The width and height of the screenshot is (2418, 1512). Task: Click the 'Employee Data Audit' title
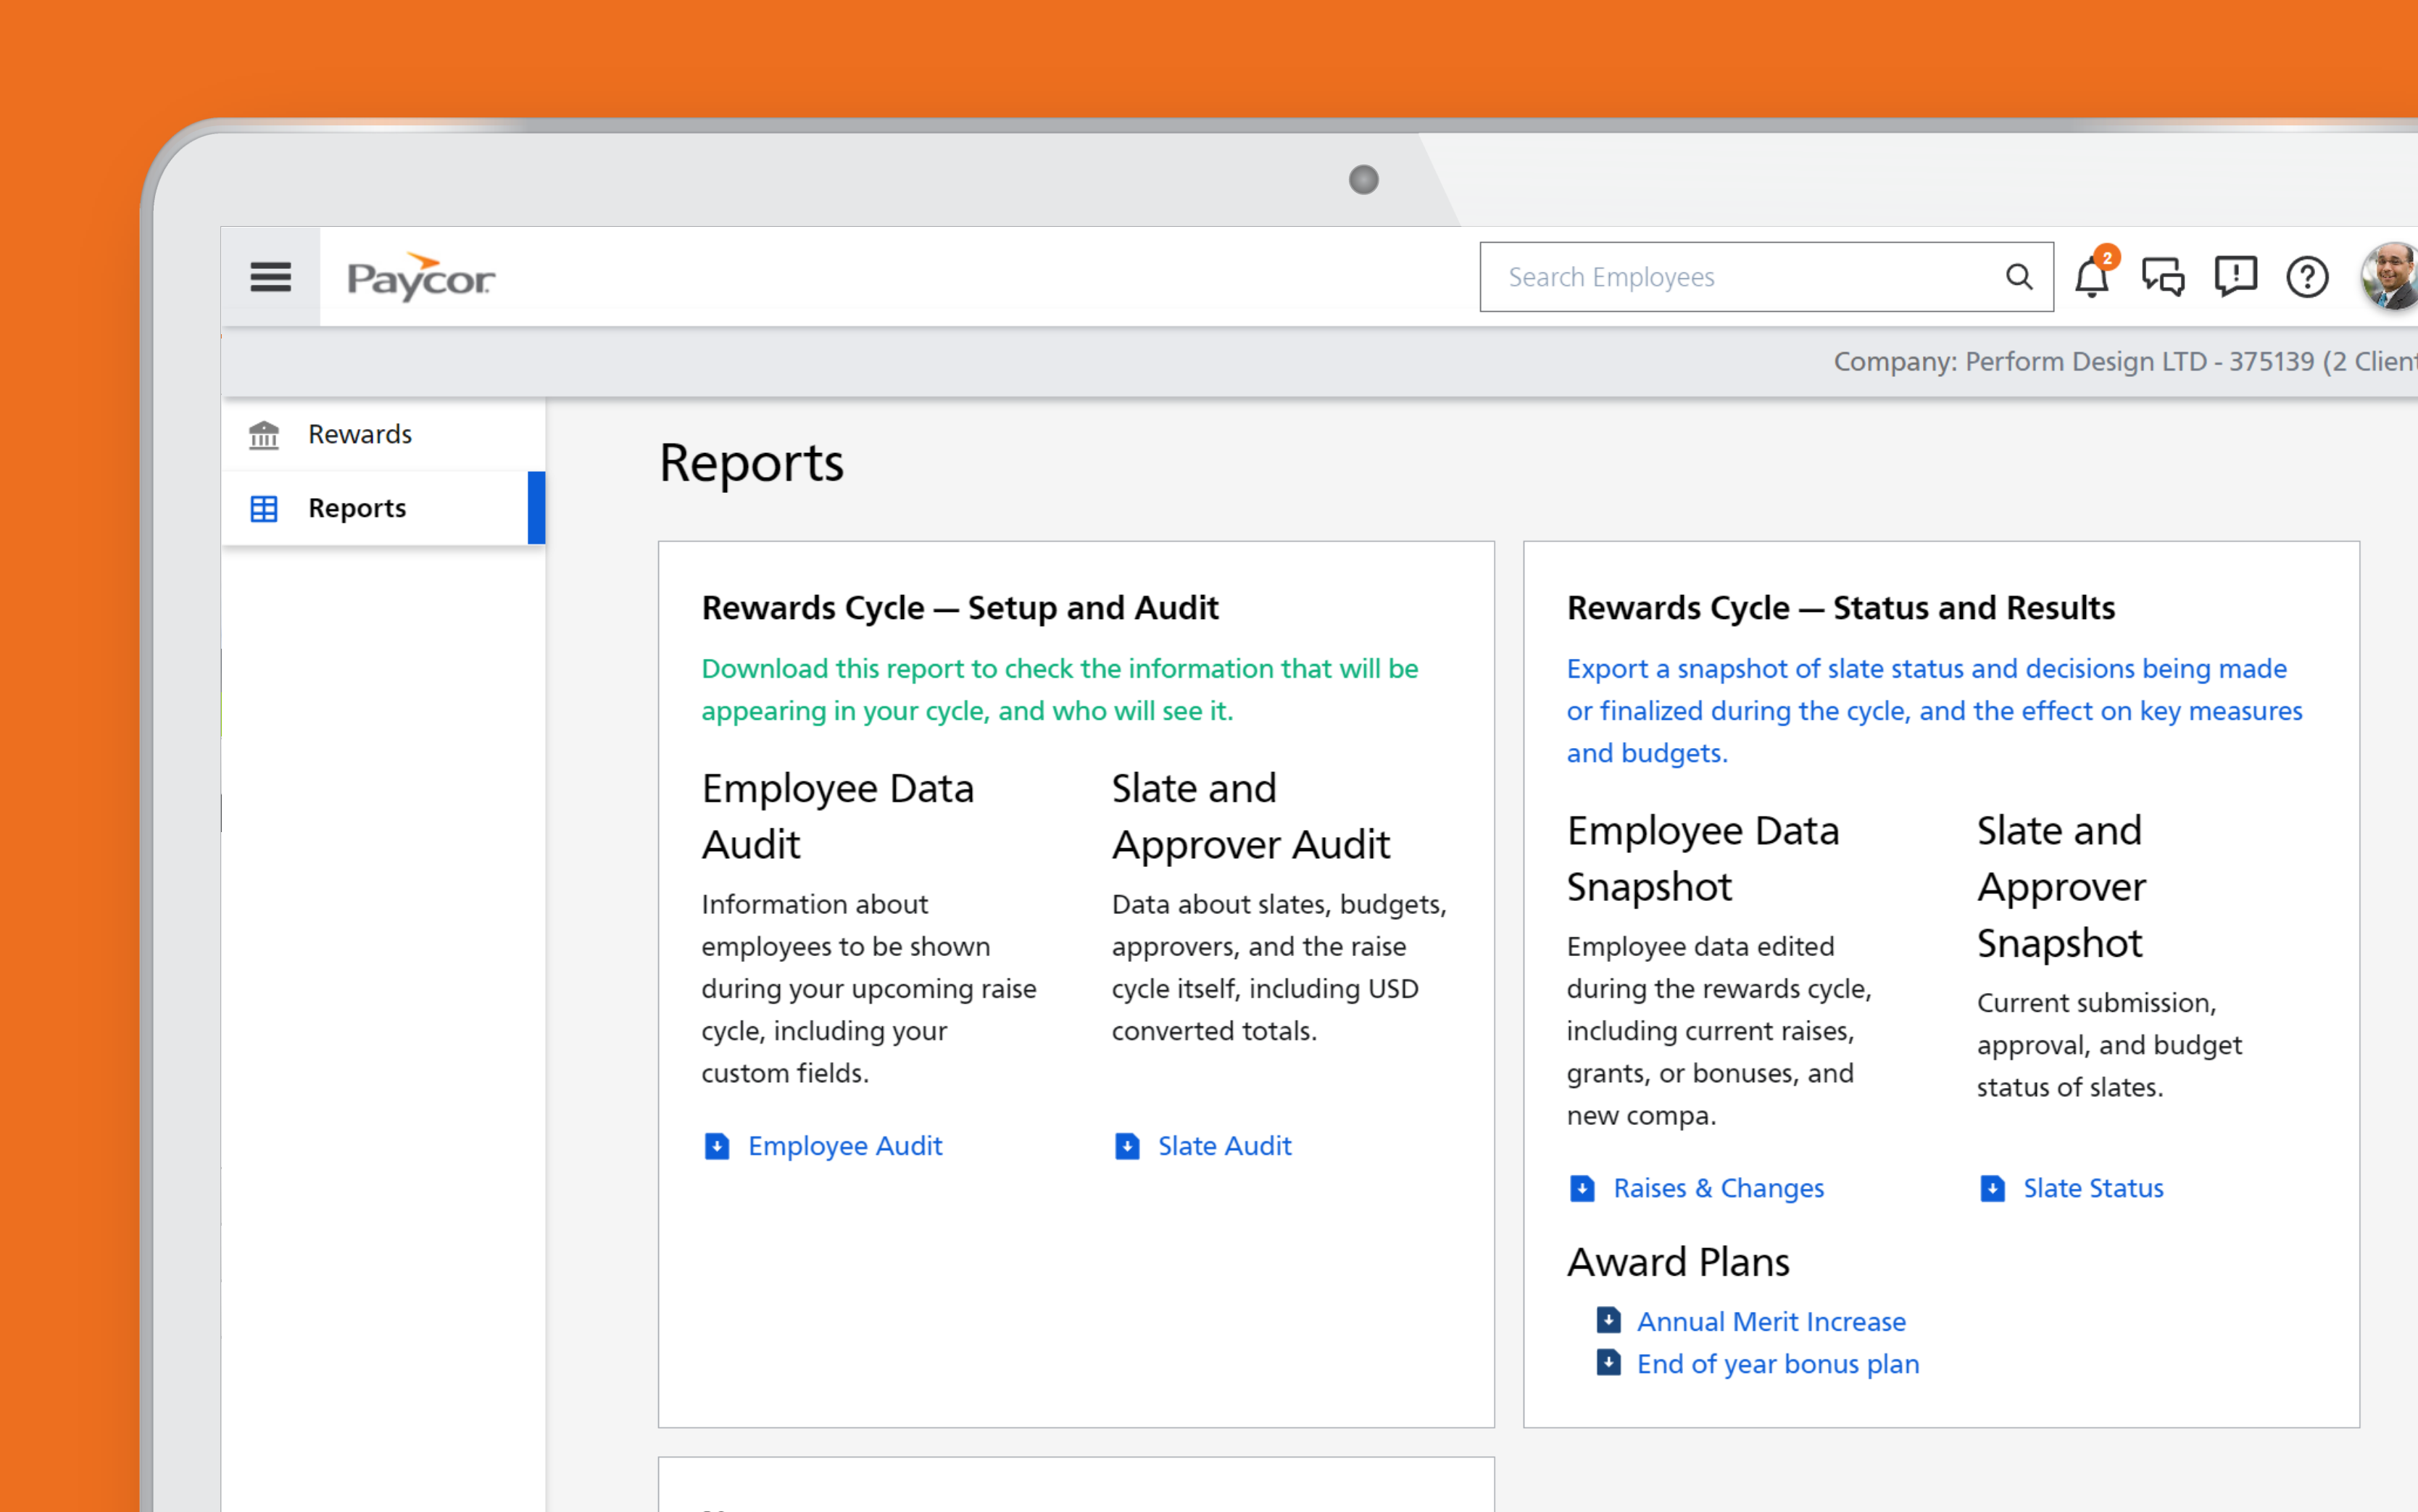coord(838,816)
